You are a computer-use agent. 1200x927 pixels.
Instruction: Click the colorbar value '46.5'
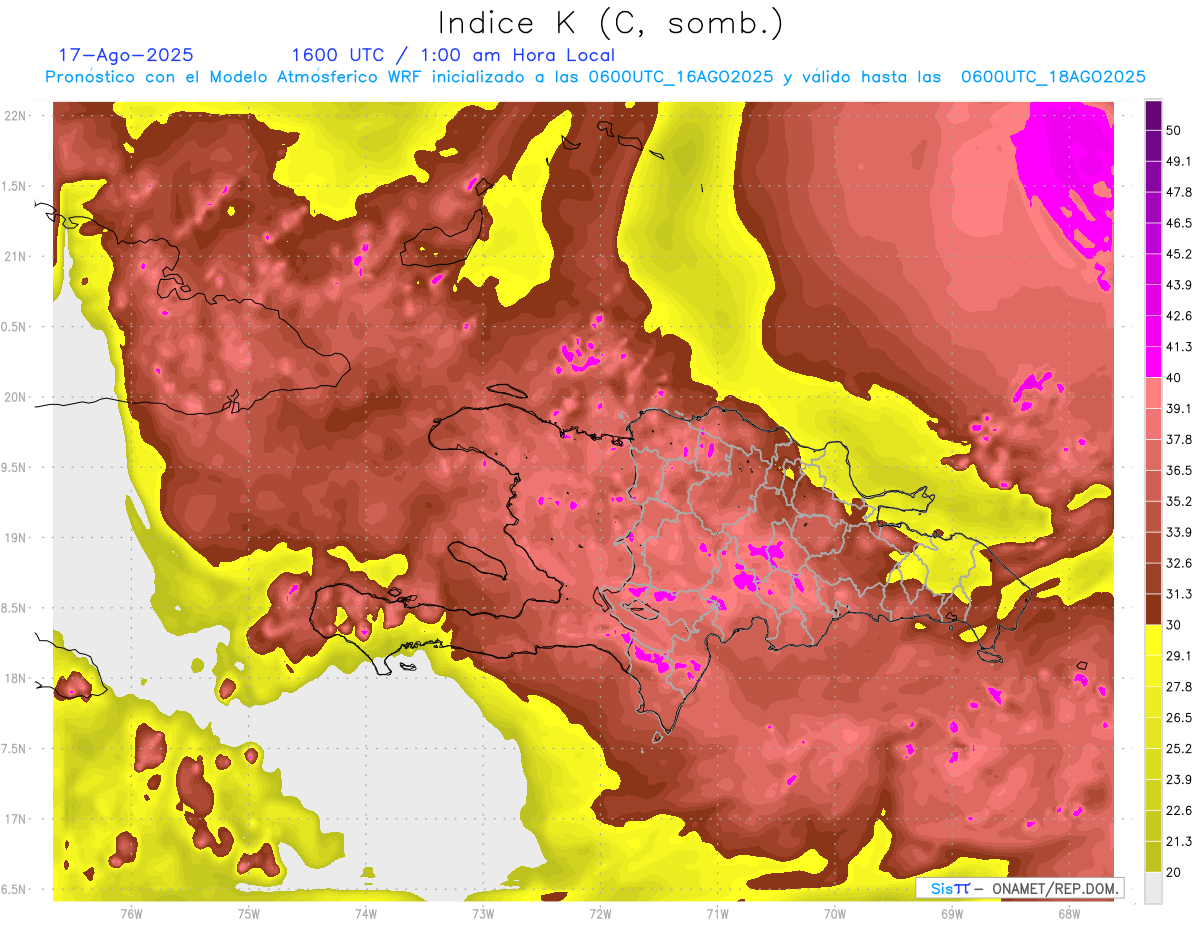[x=1179, y=223]
